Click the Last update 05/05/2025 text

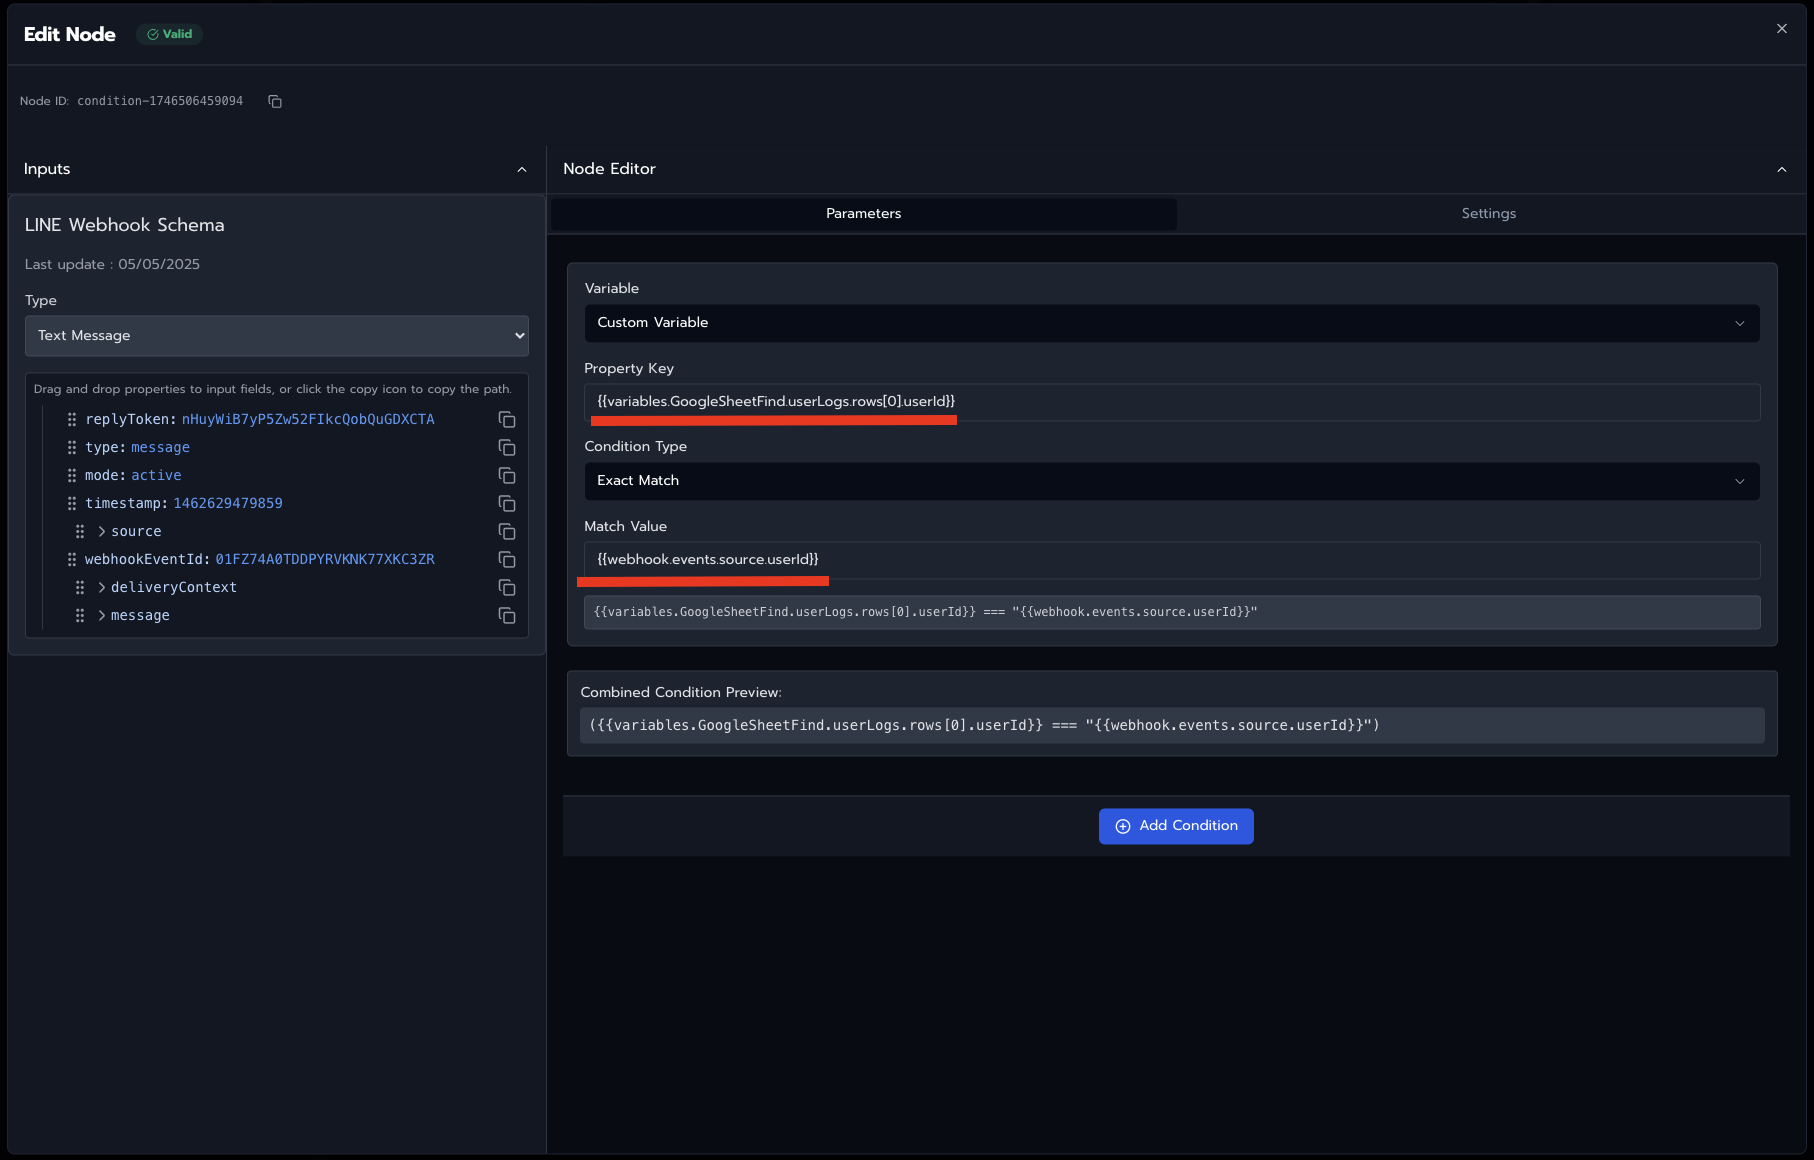point(112,264)
